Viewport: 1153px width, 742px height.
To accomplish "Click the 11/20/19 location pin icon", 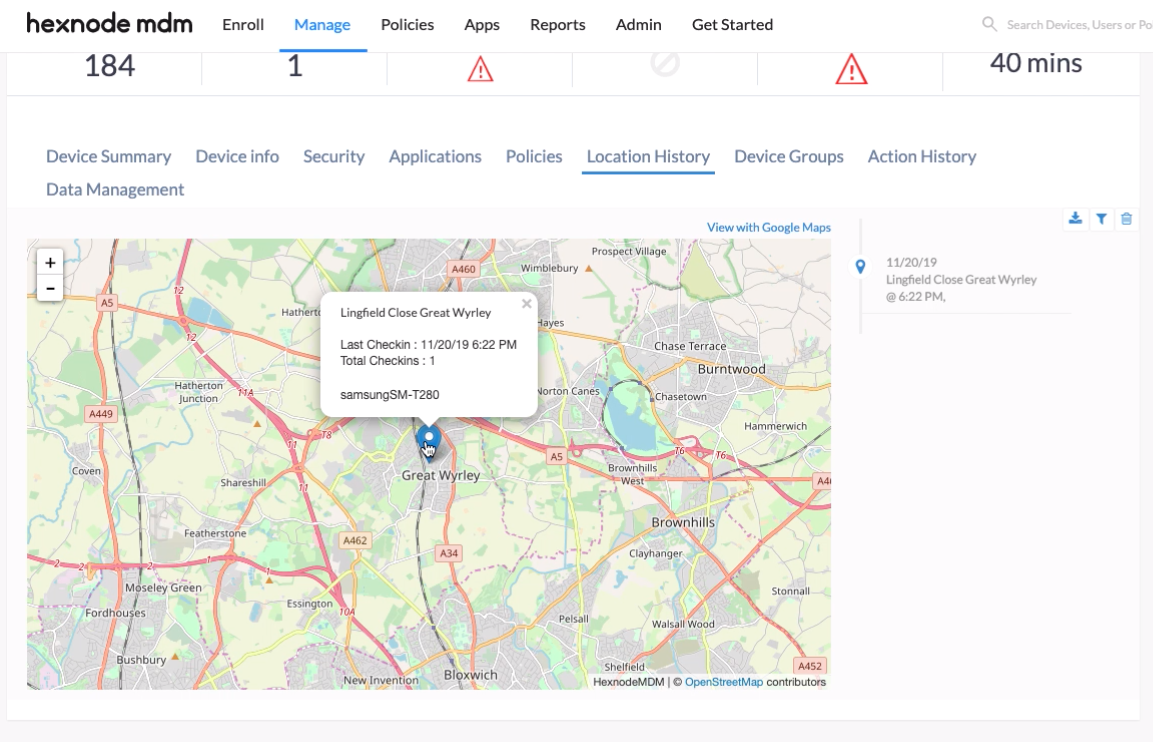I will (860, 266).
